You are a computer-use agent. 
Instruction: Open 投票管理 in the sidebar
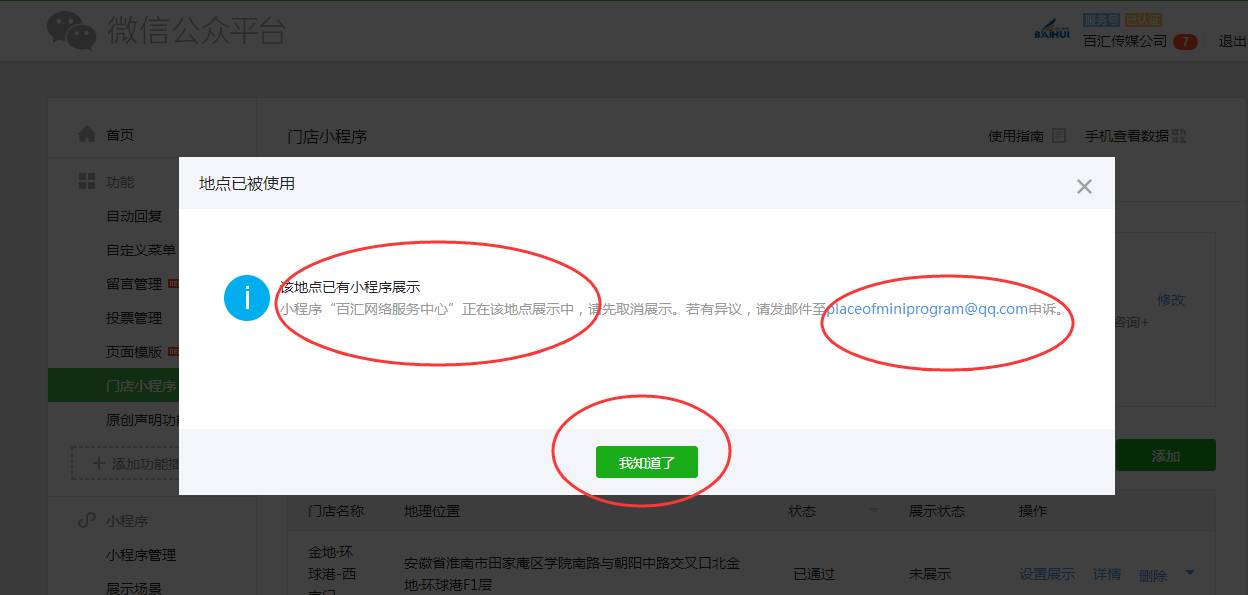pyautogui.click(x=134, y=318)
